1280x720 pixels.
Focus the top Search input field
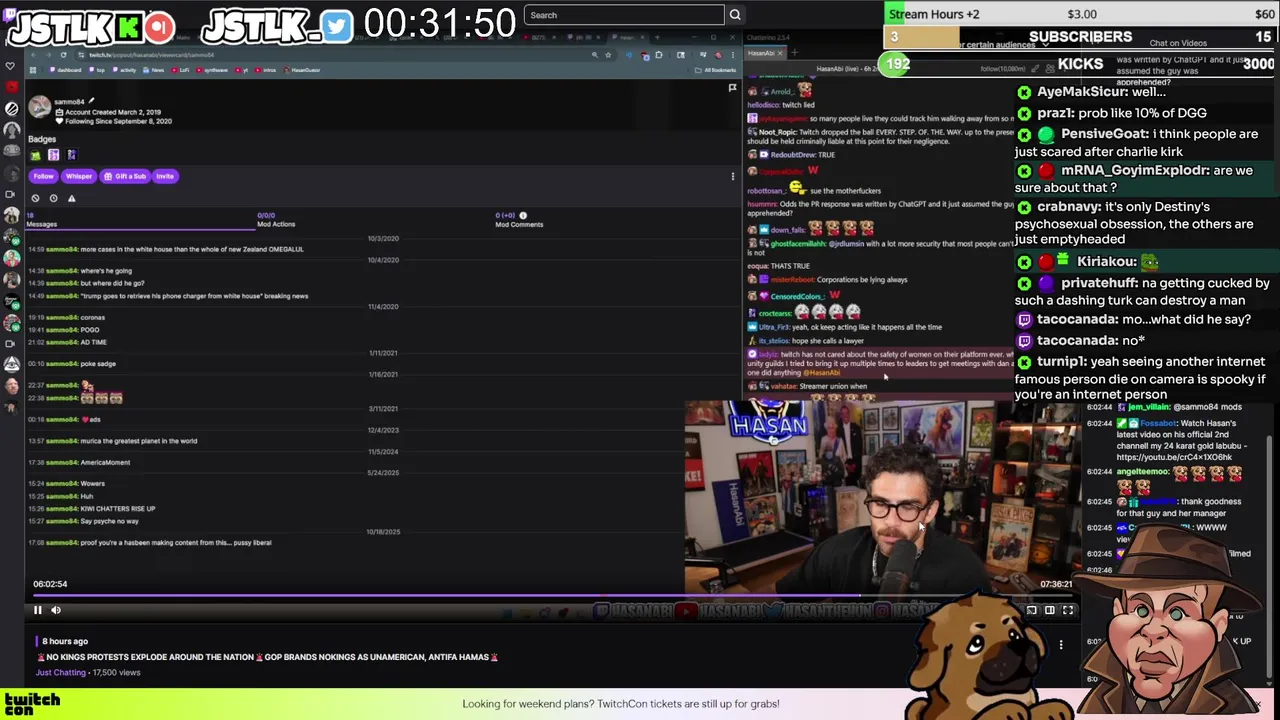point(623,15)
